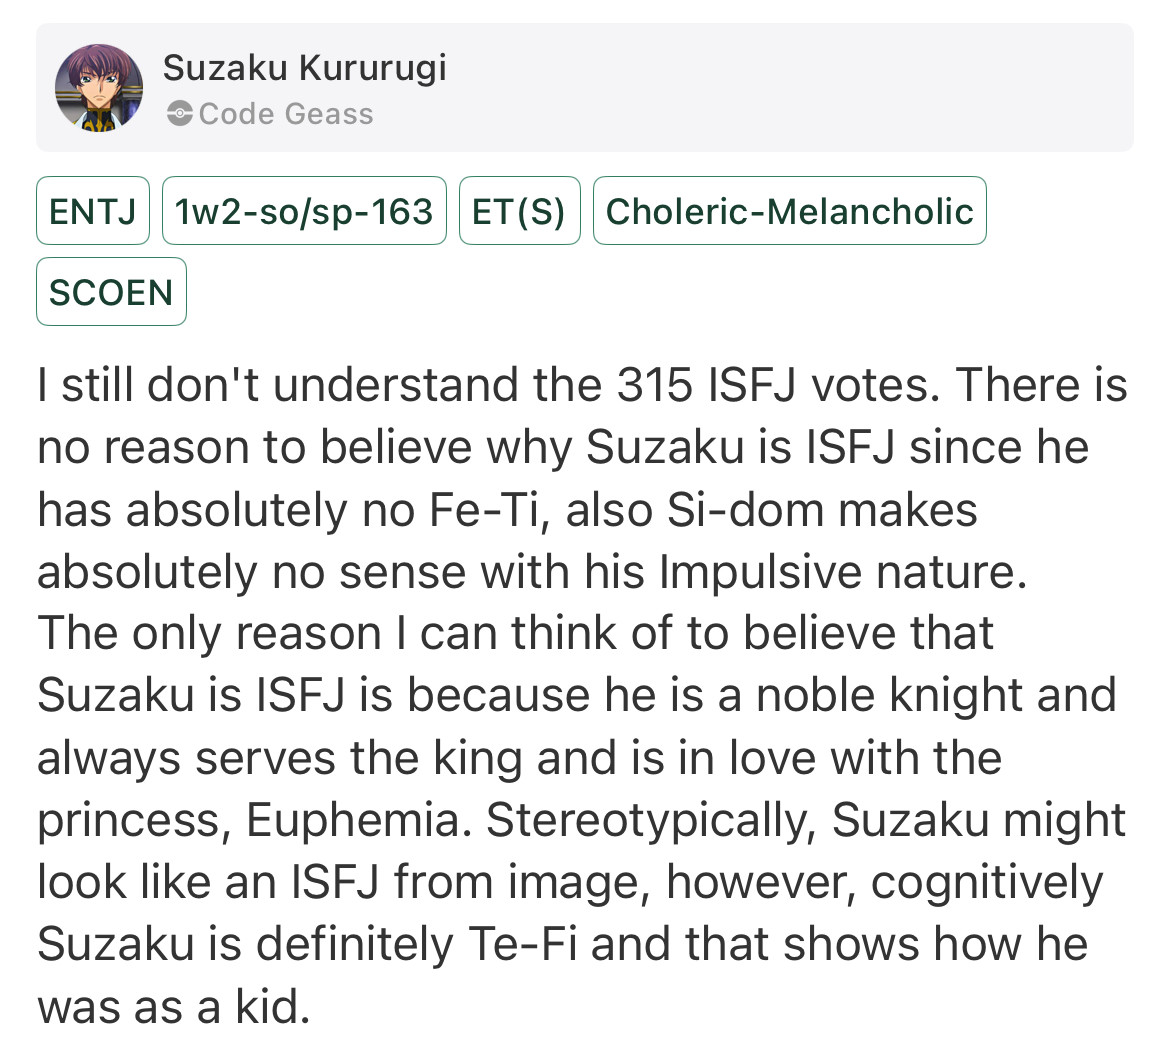The width and height of the screenshot is (1170, 1052).
Task: Click the text "315 ISFJ votes"
Action: click(778, 386)
